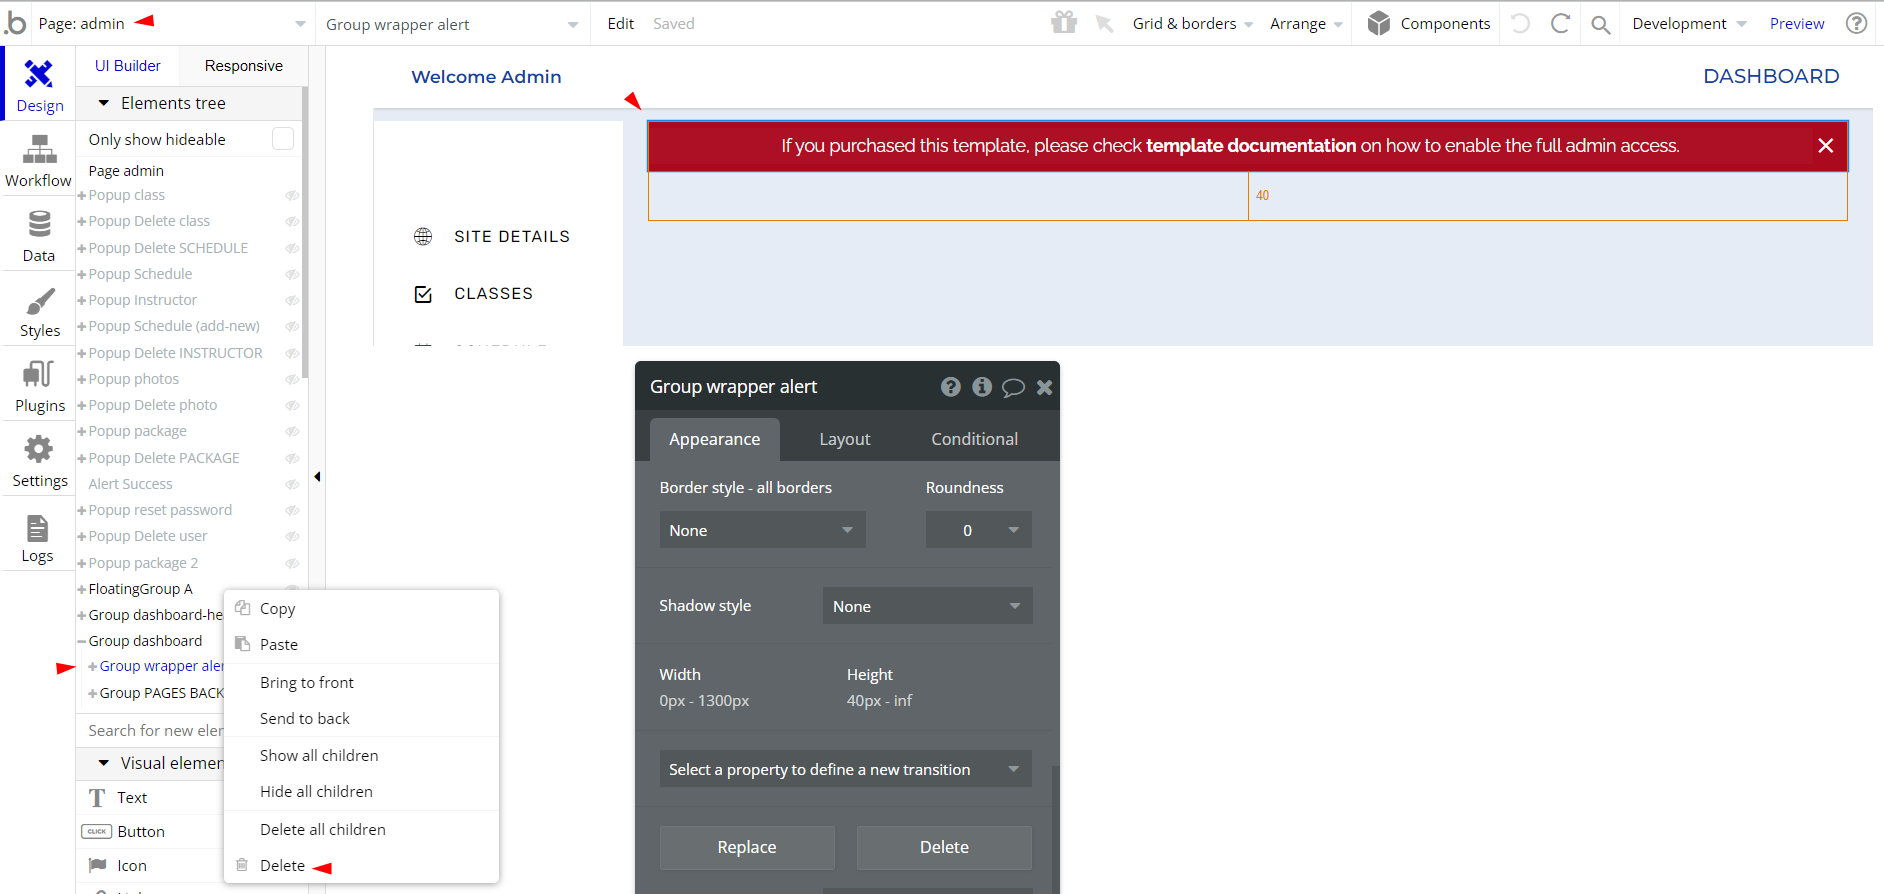Collapse the Elements tree section
Image resolution: width=1884 pixels, height=894 pixels.
click(103, 103)
